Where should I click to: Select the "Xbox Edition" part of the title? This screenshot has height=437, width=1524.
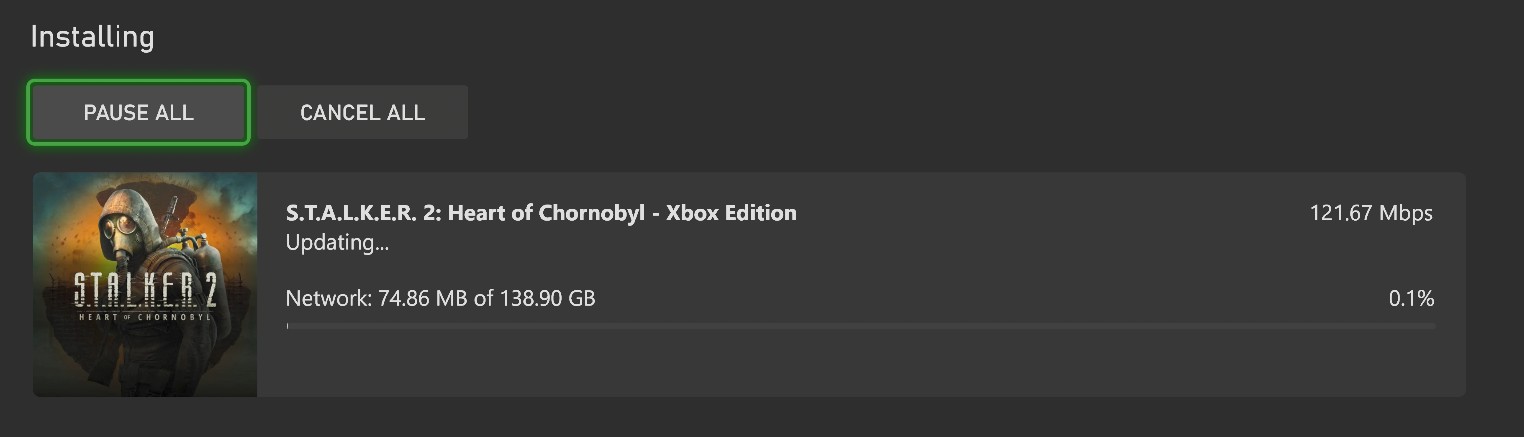click(x=731, y=213)
